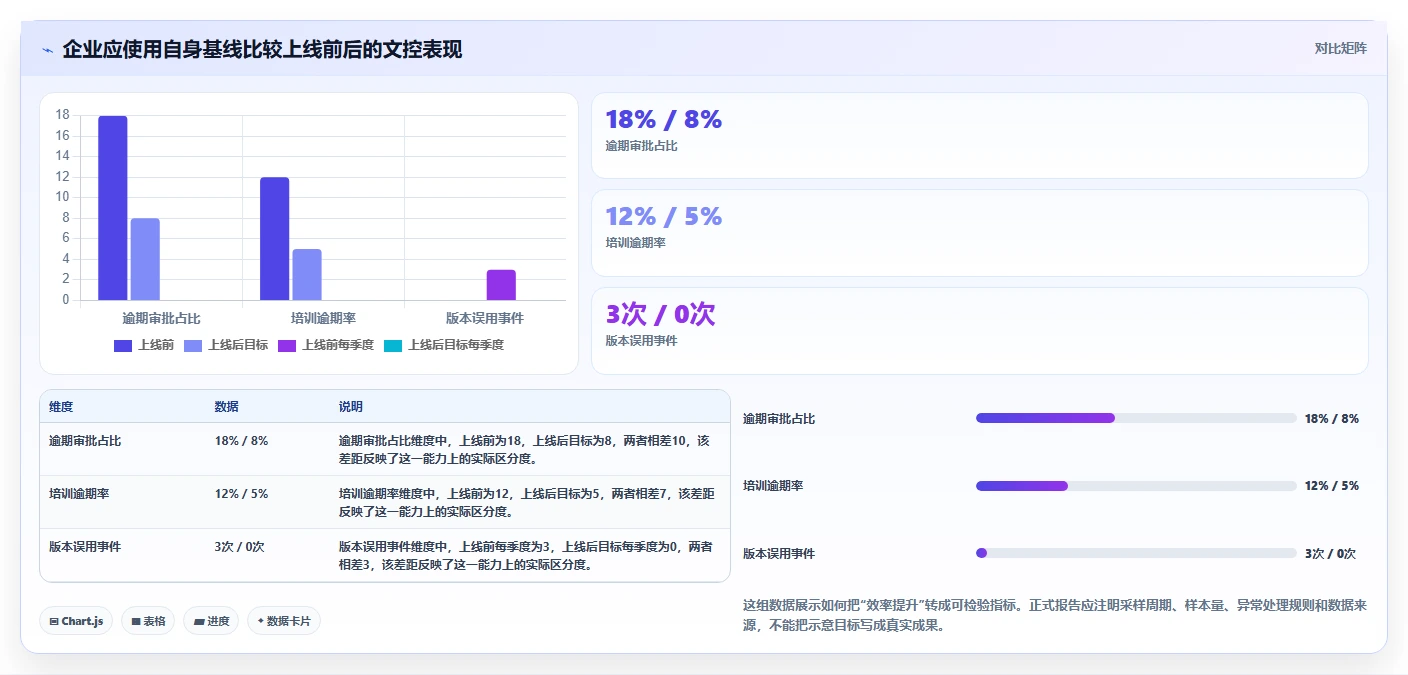Click the 上线后目标 bar for 培训逾期率

point(307,274)
